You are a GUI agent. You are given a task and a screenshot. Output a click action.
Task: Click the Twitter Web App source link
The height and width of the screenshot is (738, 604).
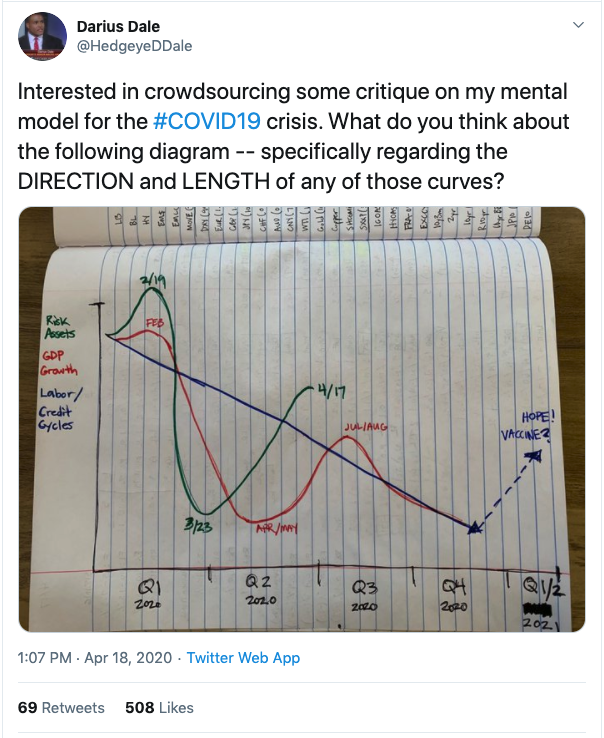click(x=243, y=658)
